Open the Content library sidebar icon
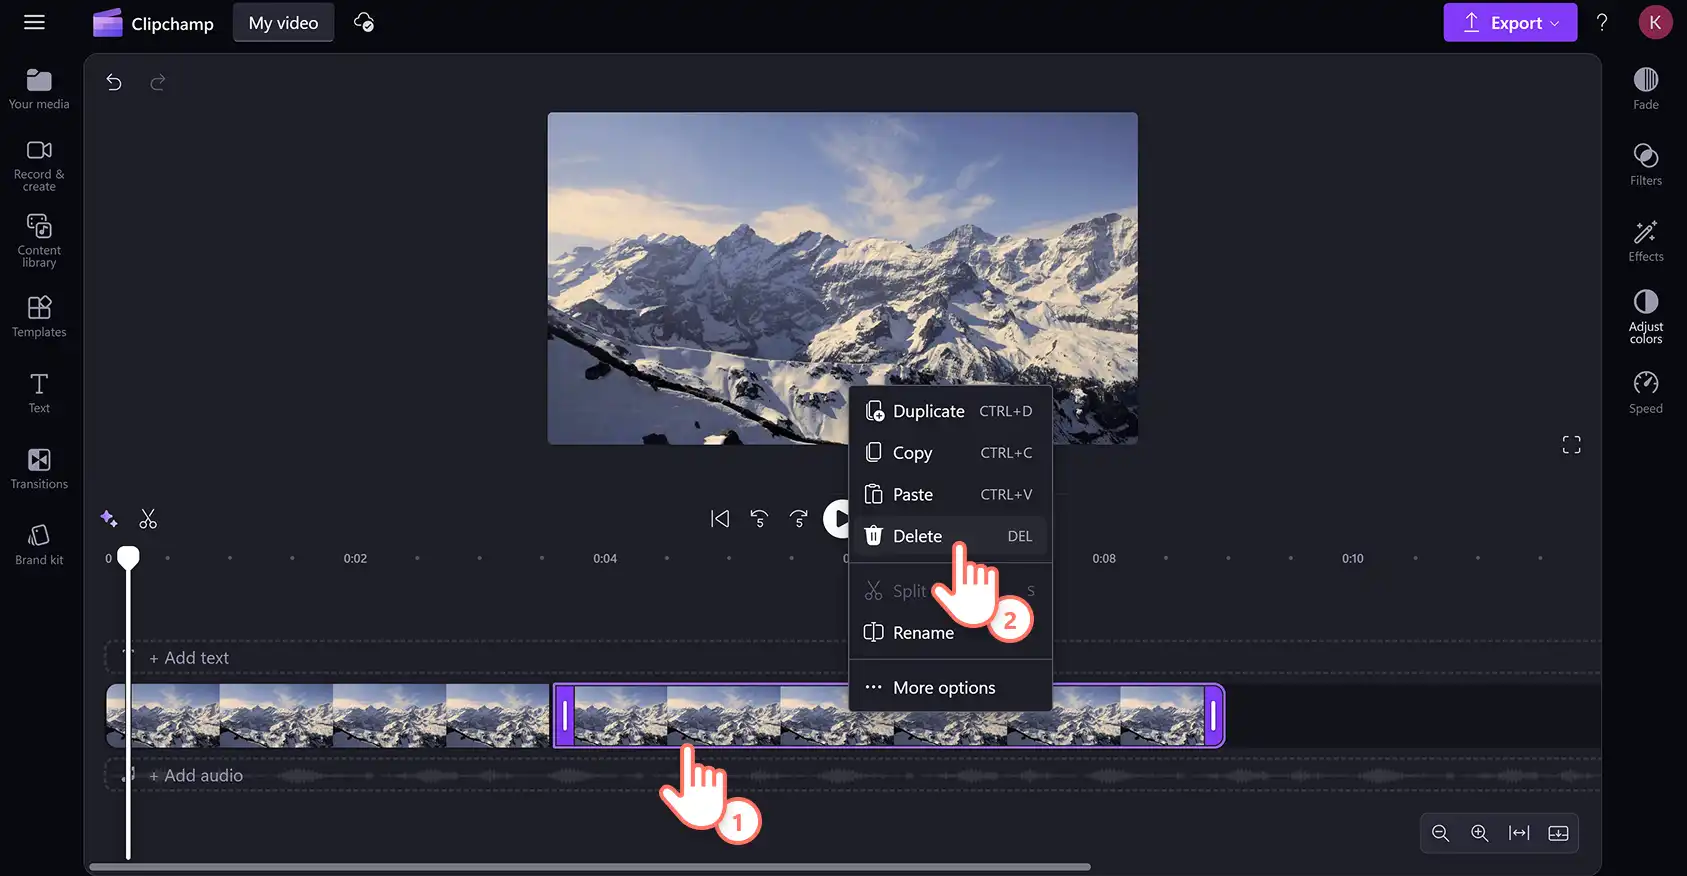 39,240
